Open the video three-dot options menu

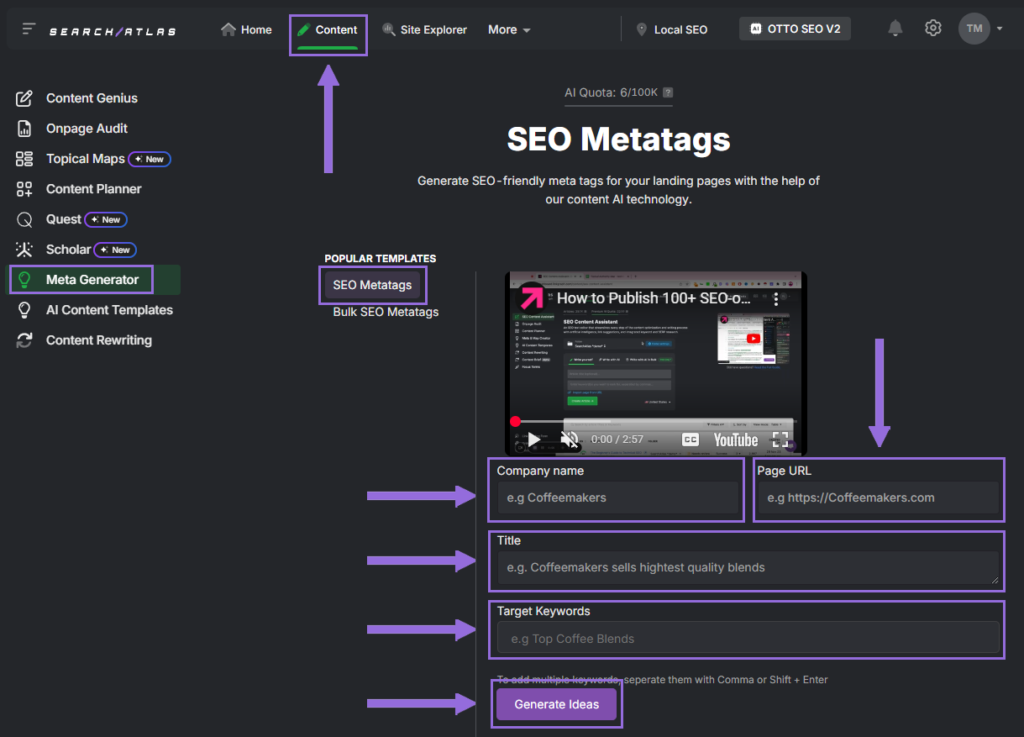[776, 299]
